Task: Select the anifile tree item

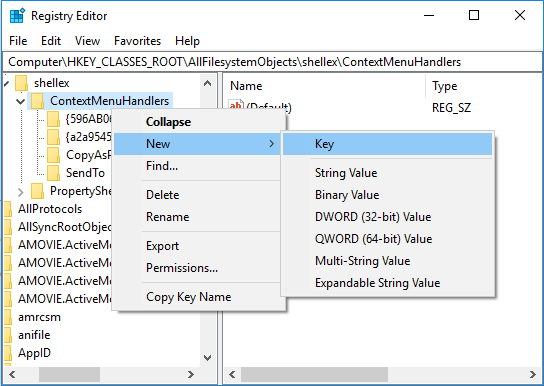Action: (x=34, y=335)
